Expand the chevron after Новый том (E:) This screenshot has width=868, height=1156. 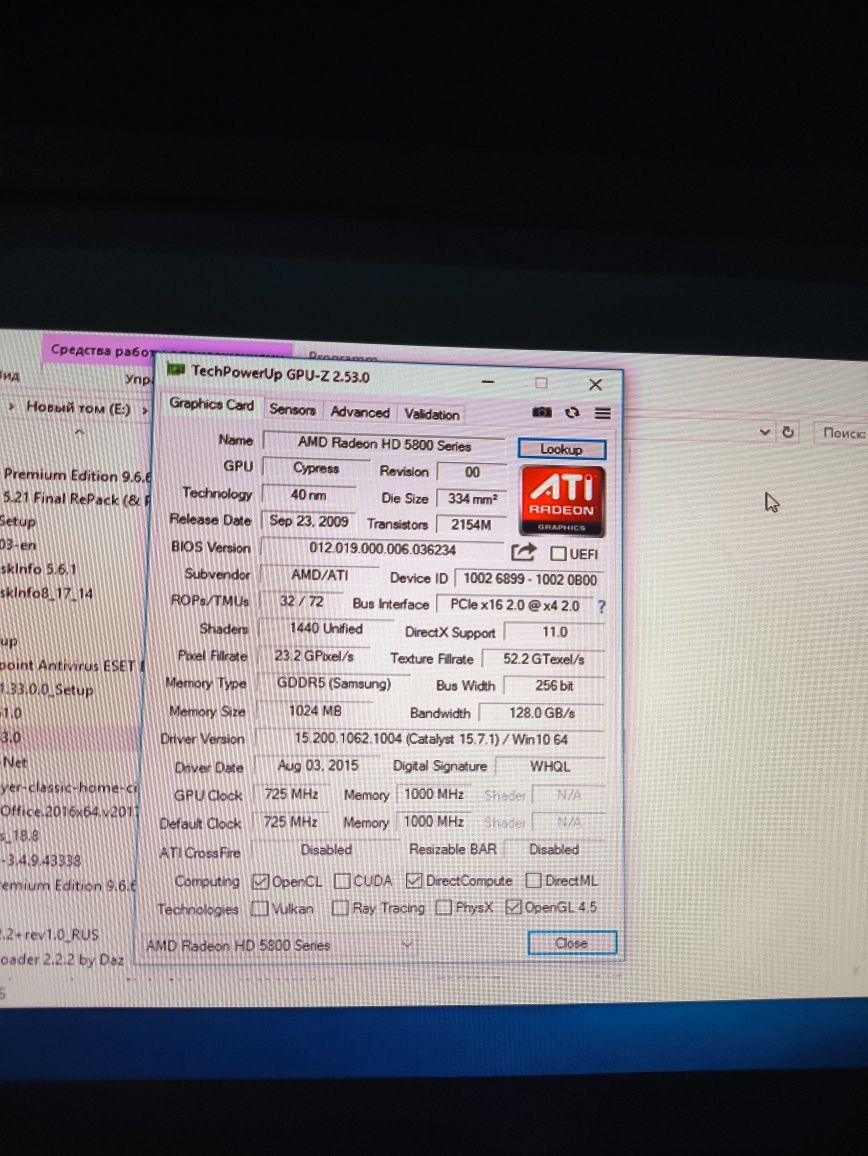point(145,409)
